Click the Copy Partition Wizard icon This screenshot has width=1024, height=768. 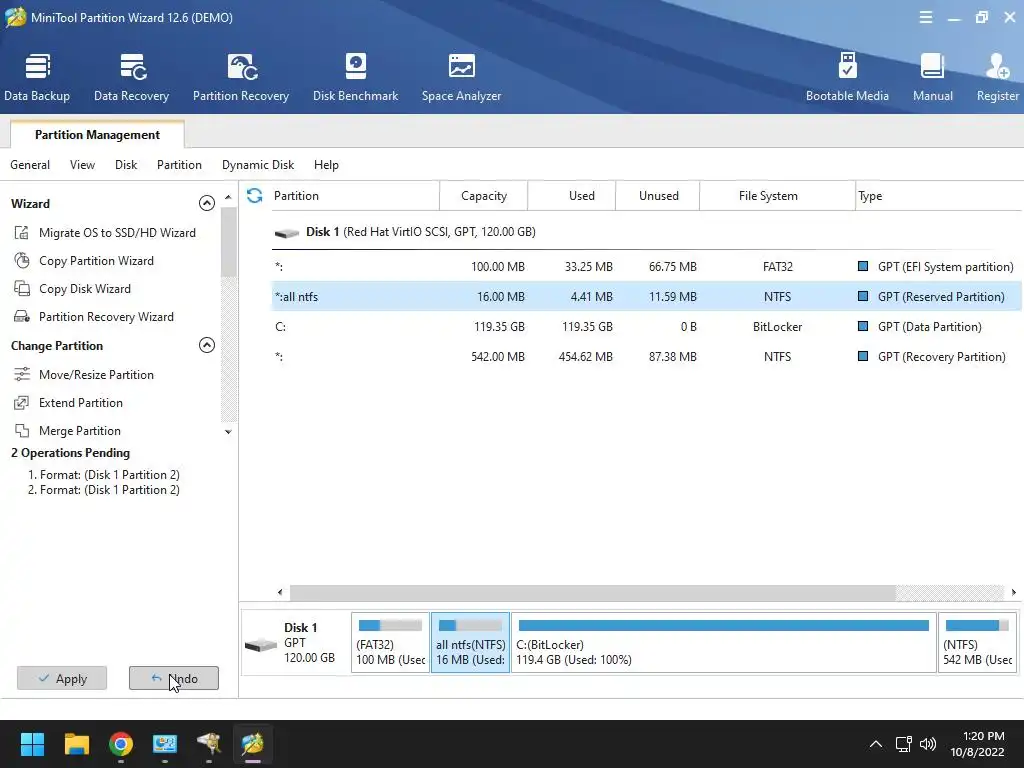tap(22, 261)
